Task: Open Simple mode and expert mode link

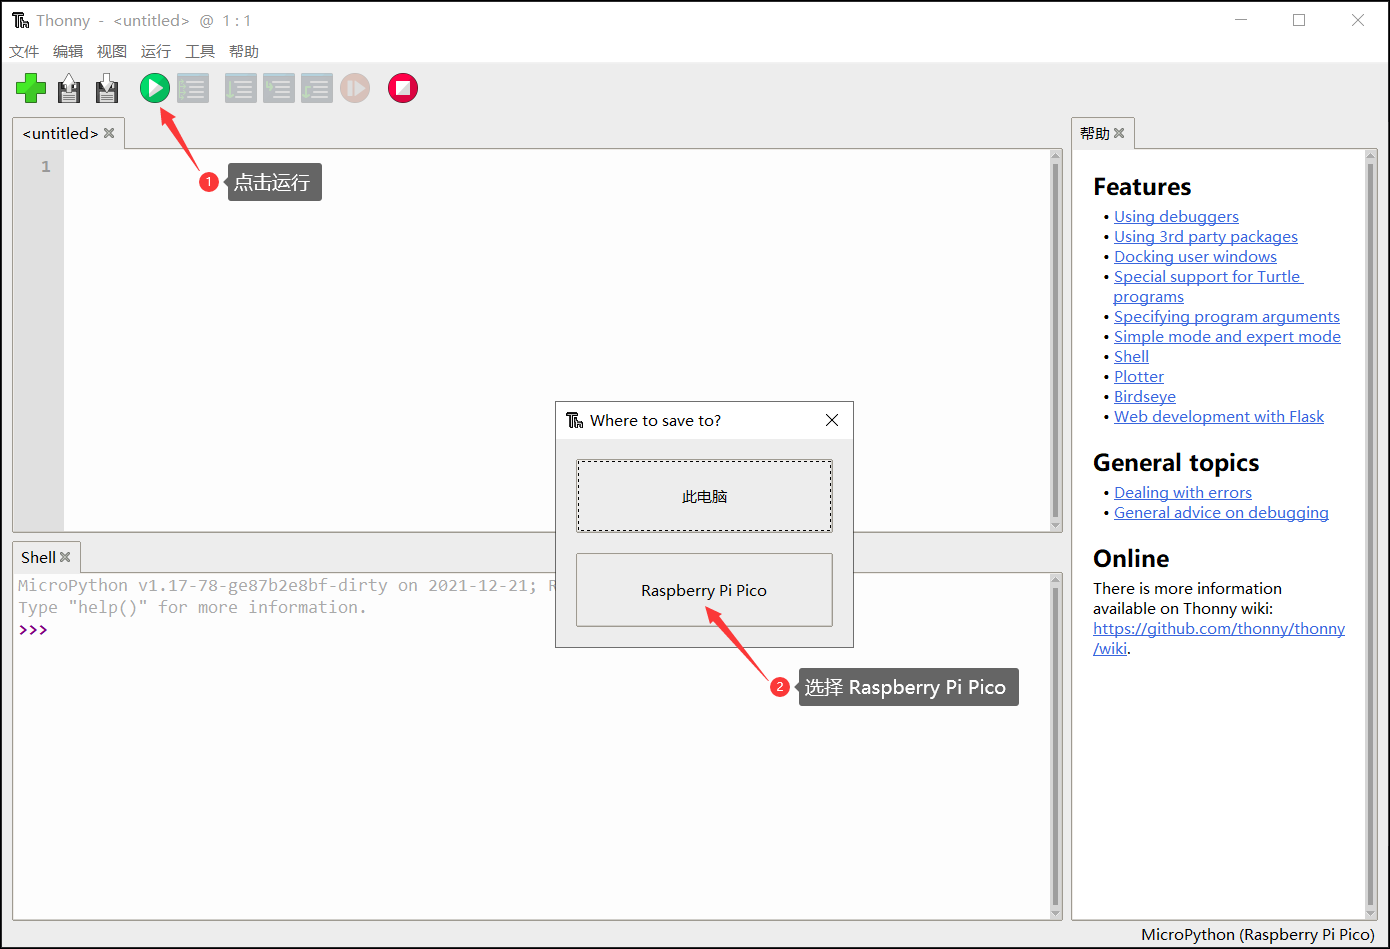Action: [x=1227, y=336]
